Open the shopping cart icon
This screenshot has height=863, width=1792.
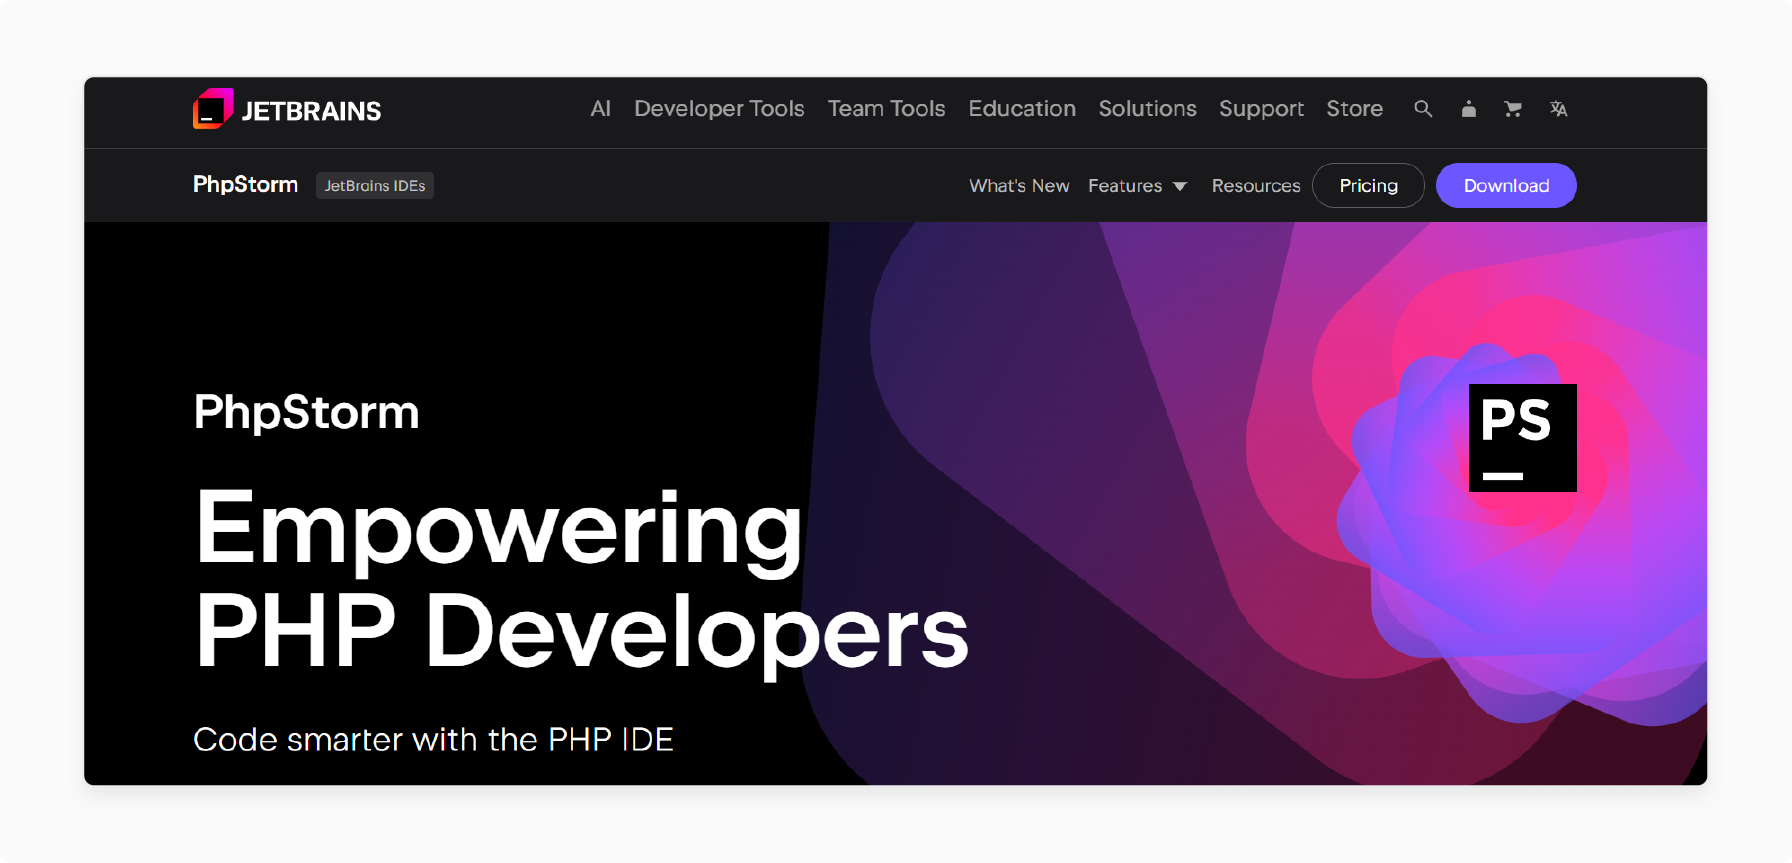point(1513,109)
